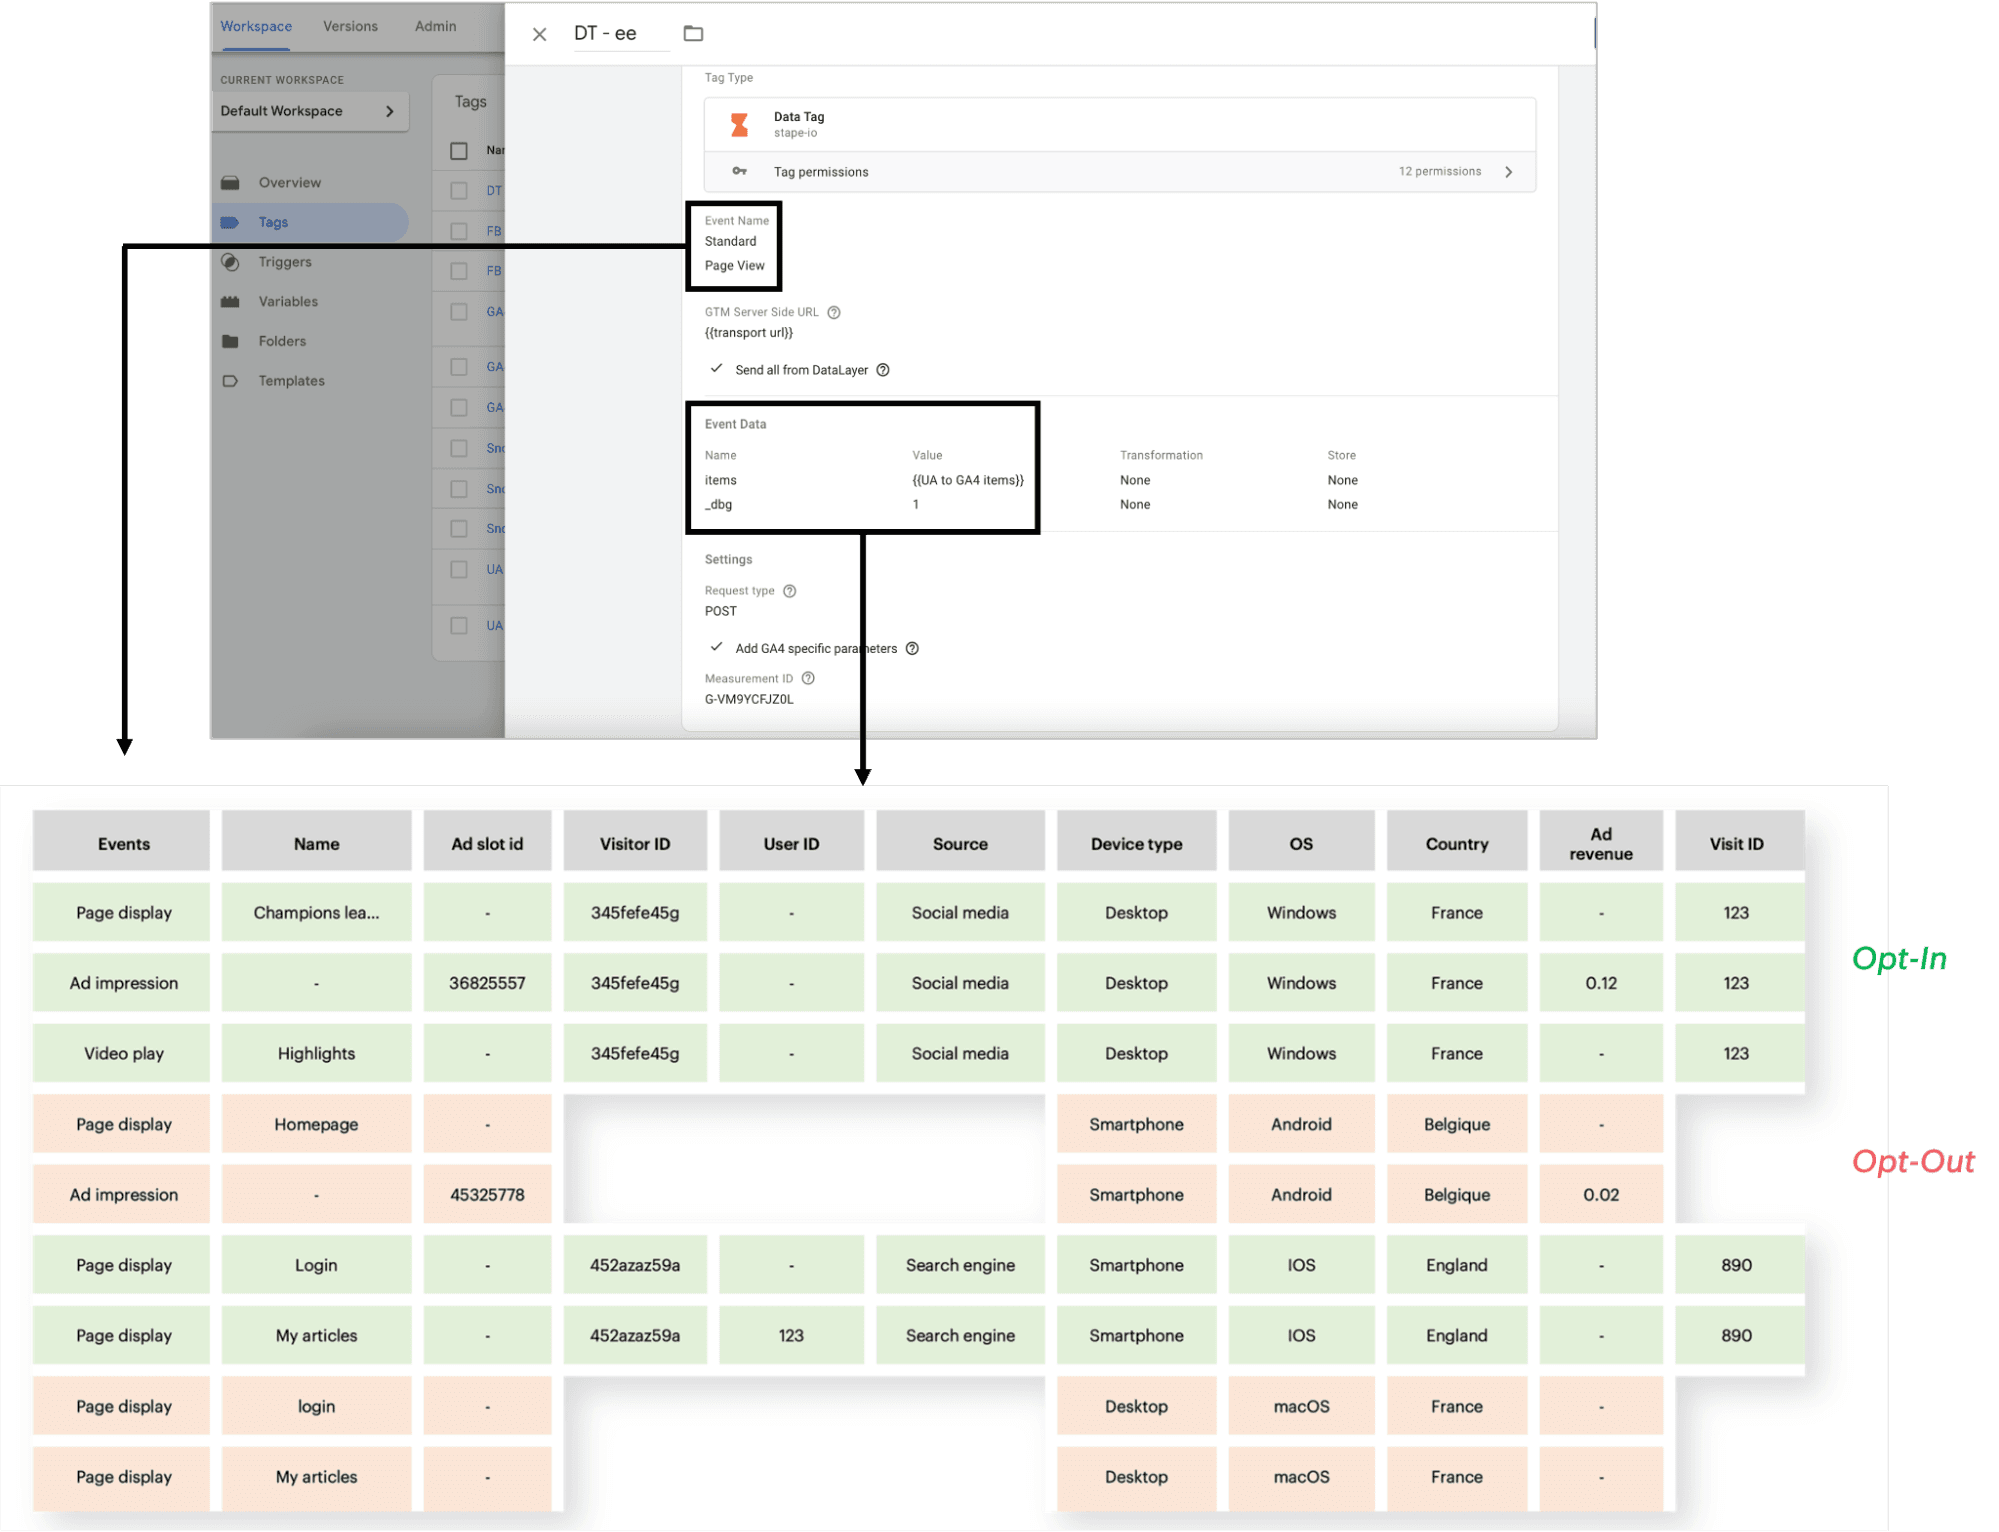This screenshot has height=1532, width=1999.
Task: Open the Admin tab
Action: [434, 26]
